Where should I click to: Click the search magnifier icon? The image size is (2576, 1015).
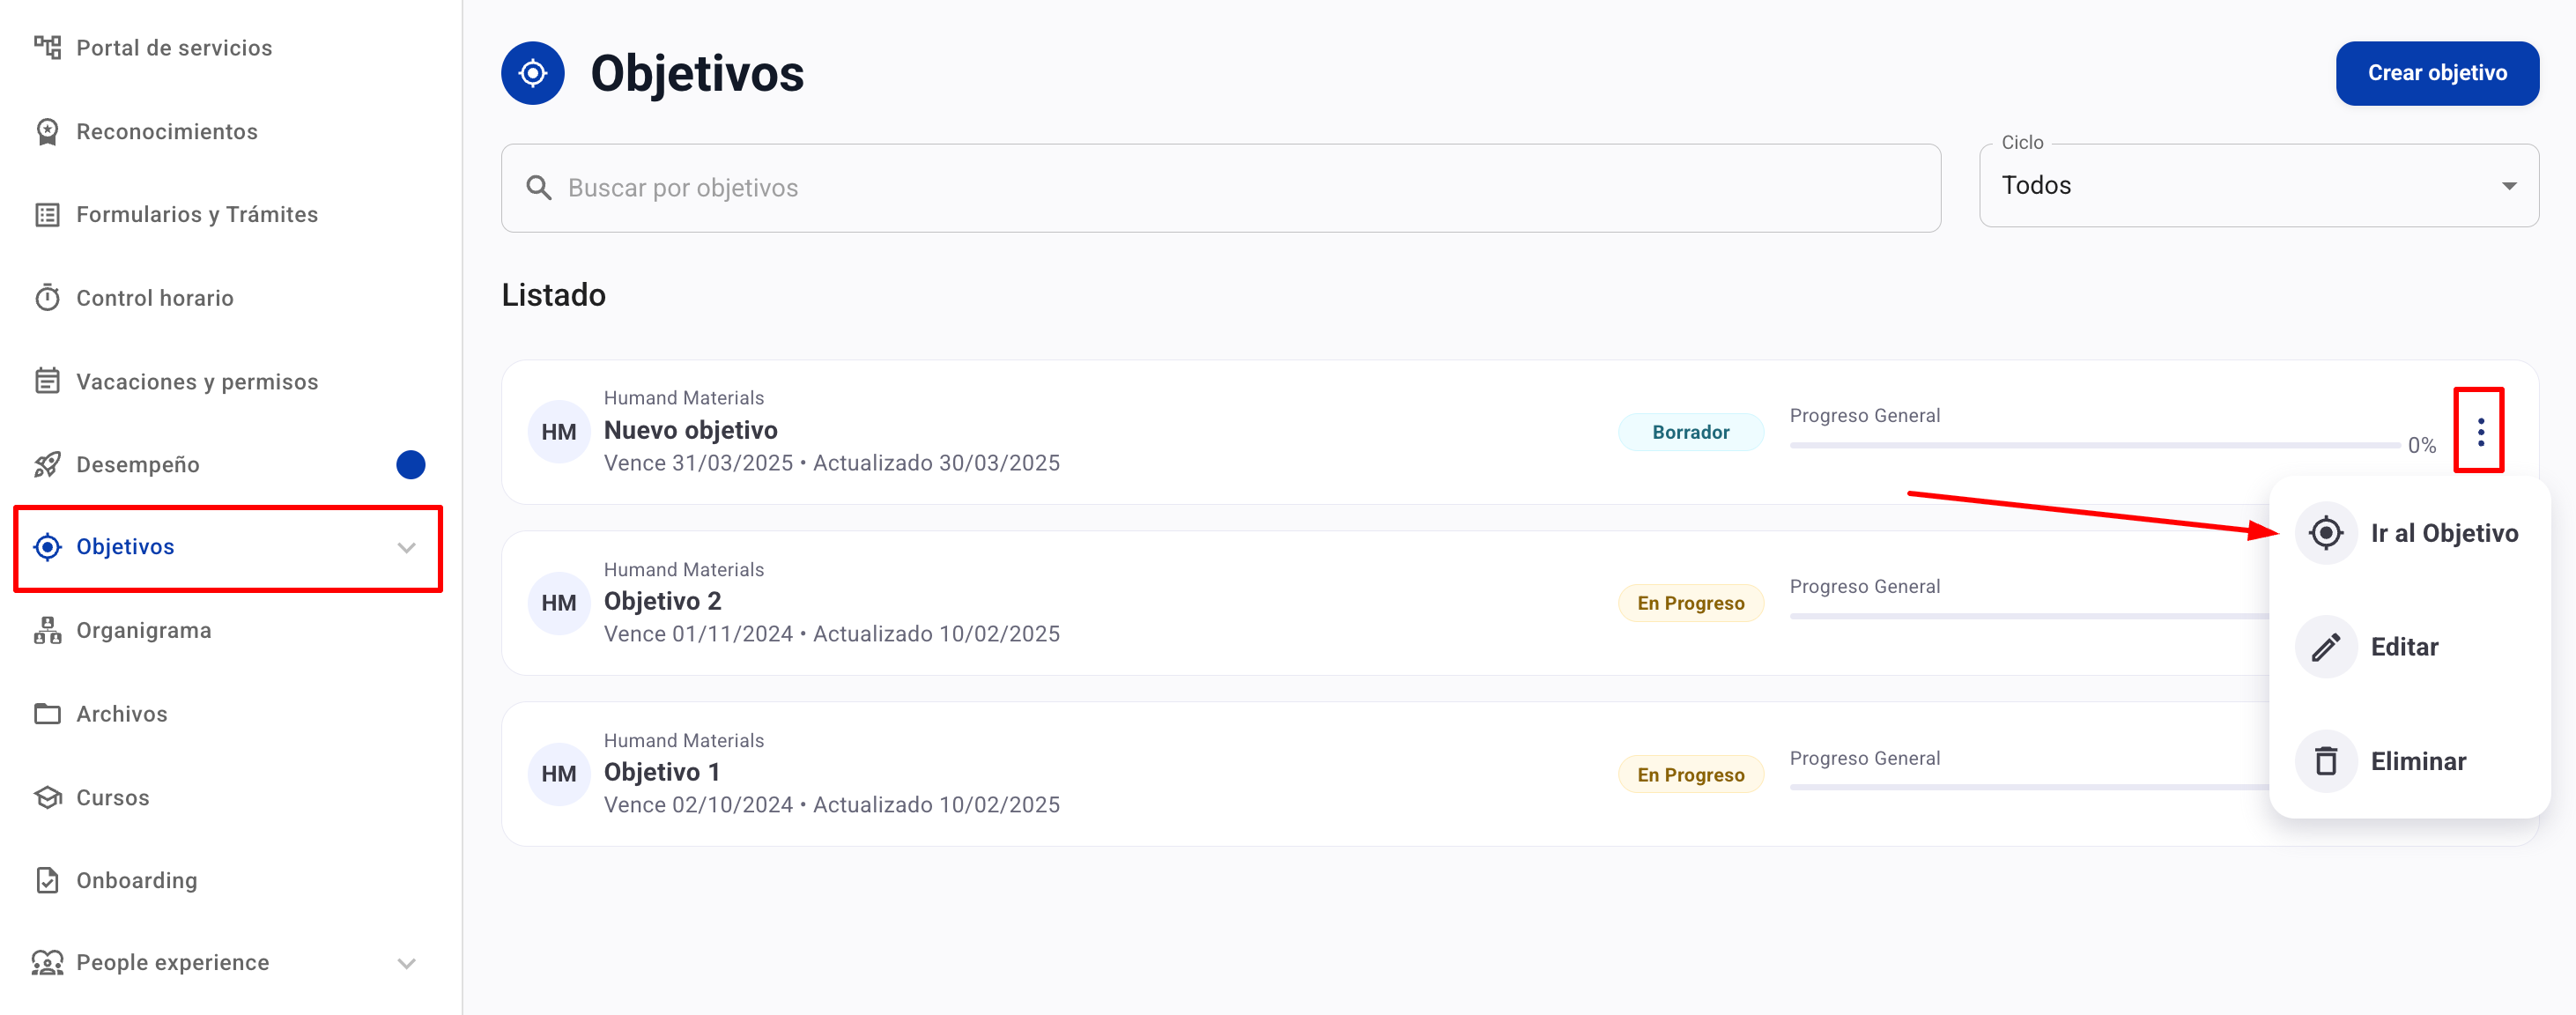539,187
